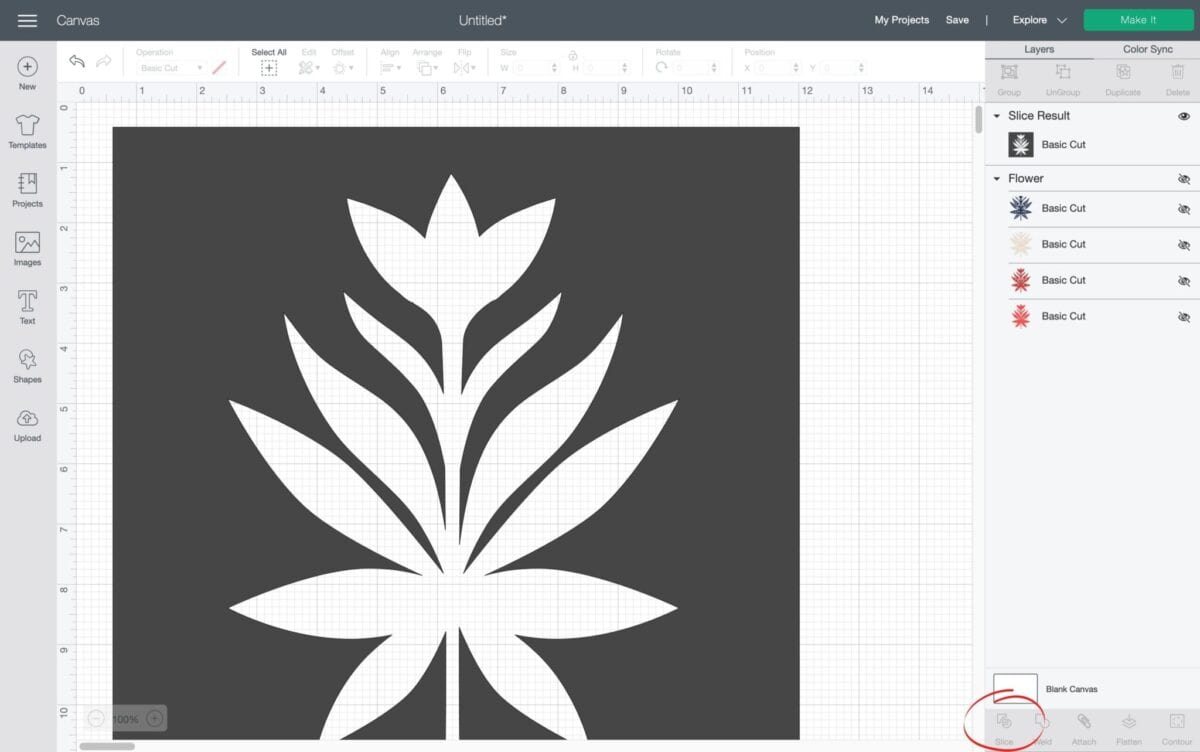Screen dimensions: 1200x752
Task: Click the Flatten tool
Action: pyautogui.click(x=1129, y=729)
